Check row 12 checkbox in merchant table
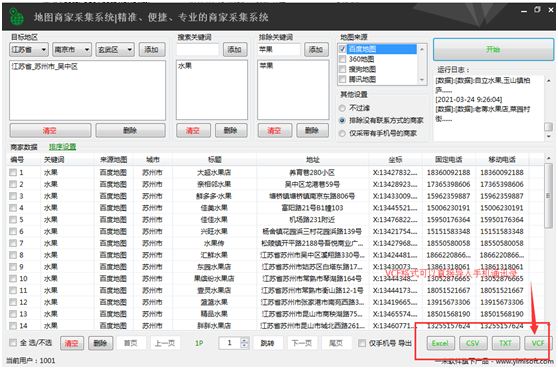Viewport: 558px width, 369px height. tap(13, 302)
